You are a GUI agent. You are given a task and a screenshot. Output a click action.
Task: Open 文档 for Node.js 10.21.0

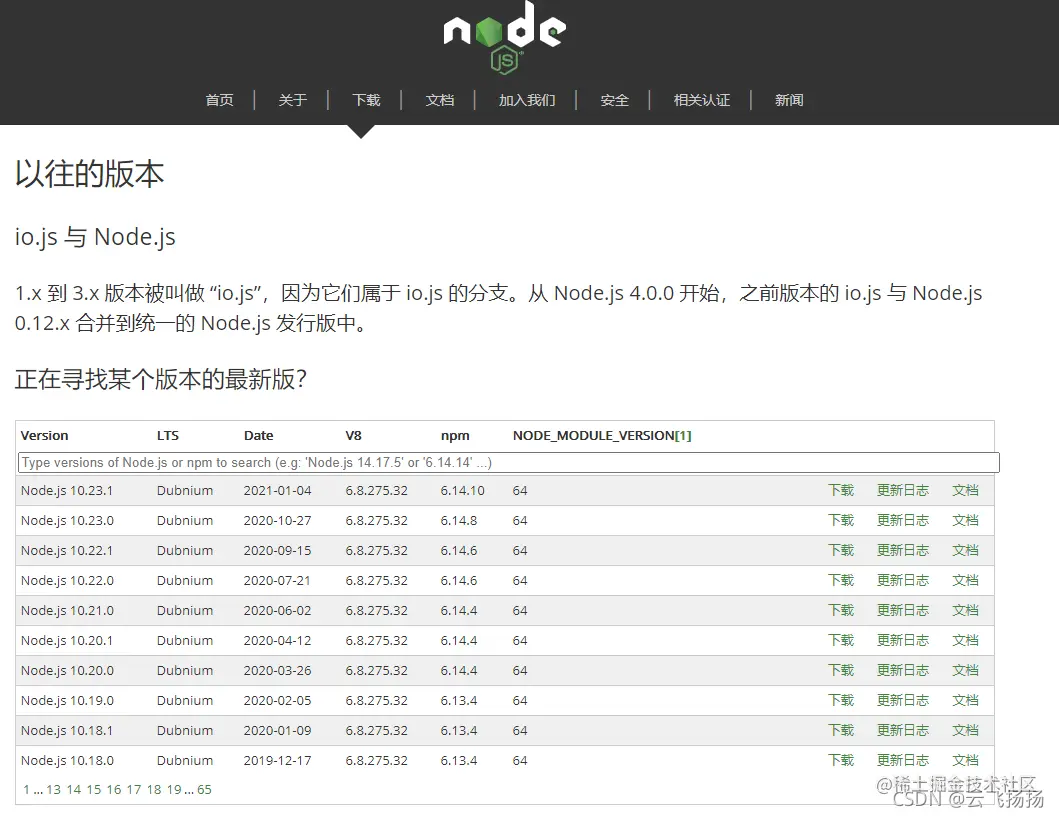[x=966, y=610]
